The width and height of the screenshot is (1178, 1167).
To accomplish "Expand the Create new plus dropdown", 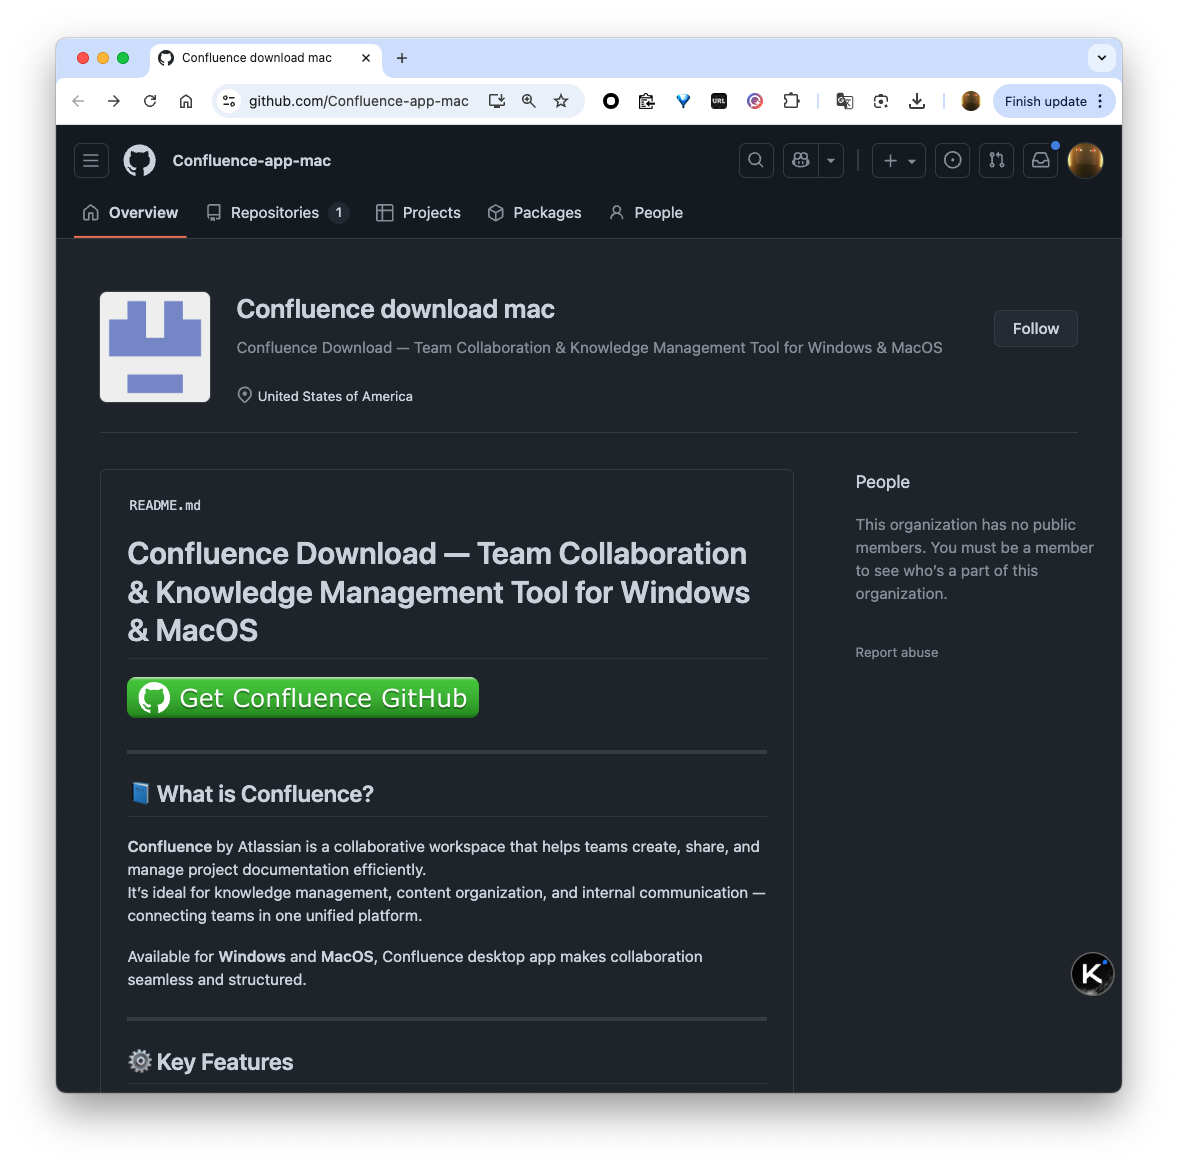I will point(899,160).
